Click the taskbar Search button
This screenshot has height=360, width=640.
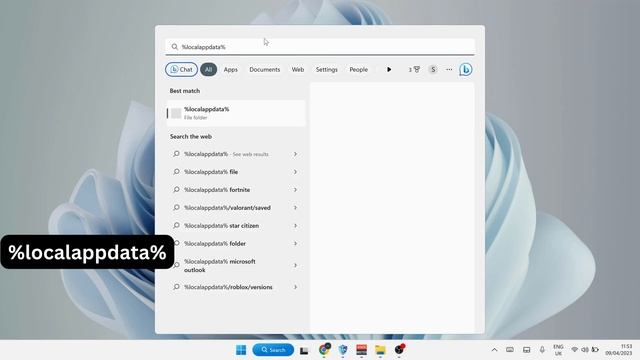click(273, 350)
